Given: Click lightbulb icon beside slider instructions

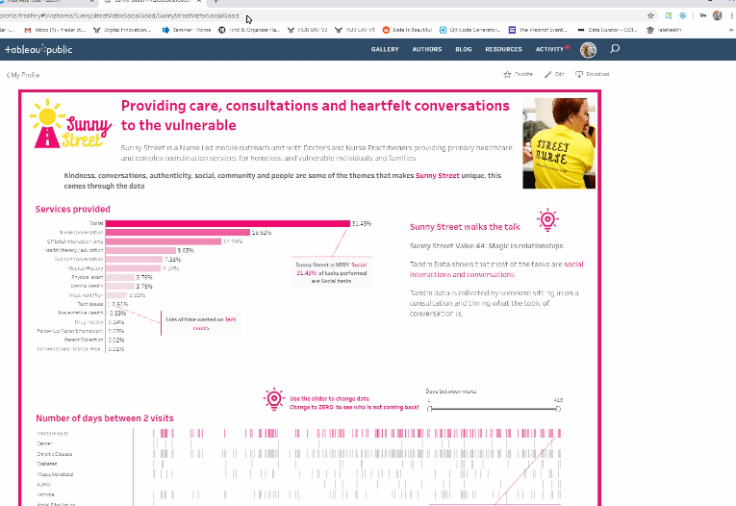Looking at the screenshot, I should pyautogui.click(x=273, y=400).
